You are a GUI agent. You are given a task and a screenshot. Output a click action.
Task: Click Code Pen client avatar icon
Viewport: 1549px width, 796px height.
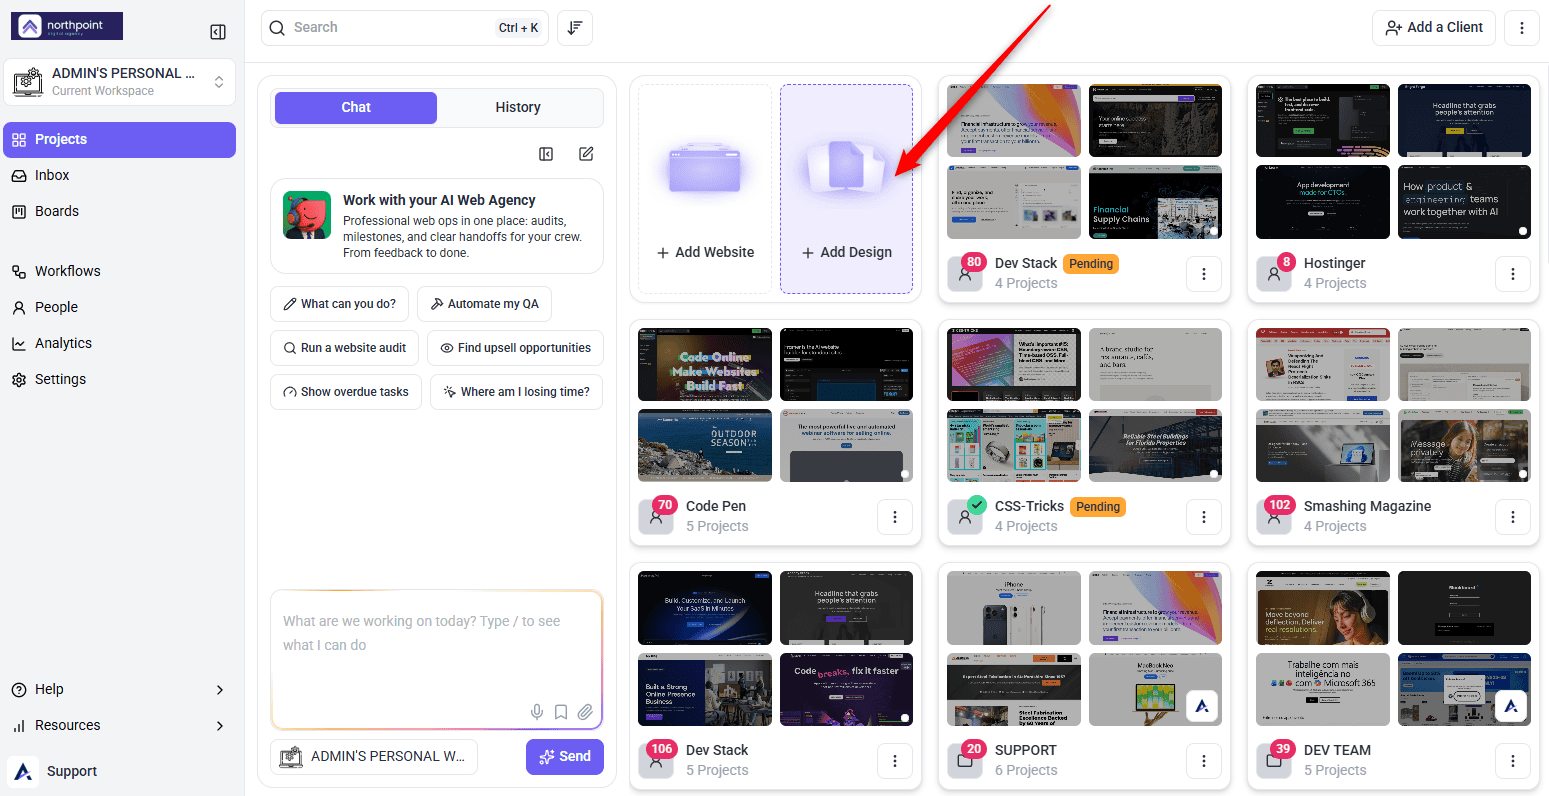[656, 517]
